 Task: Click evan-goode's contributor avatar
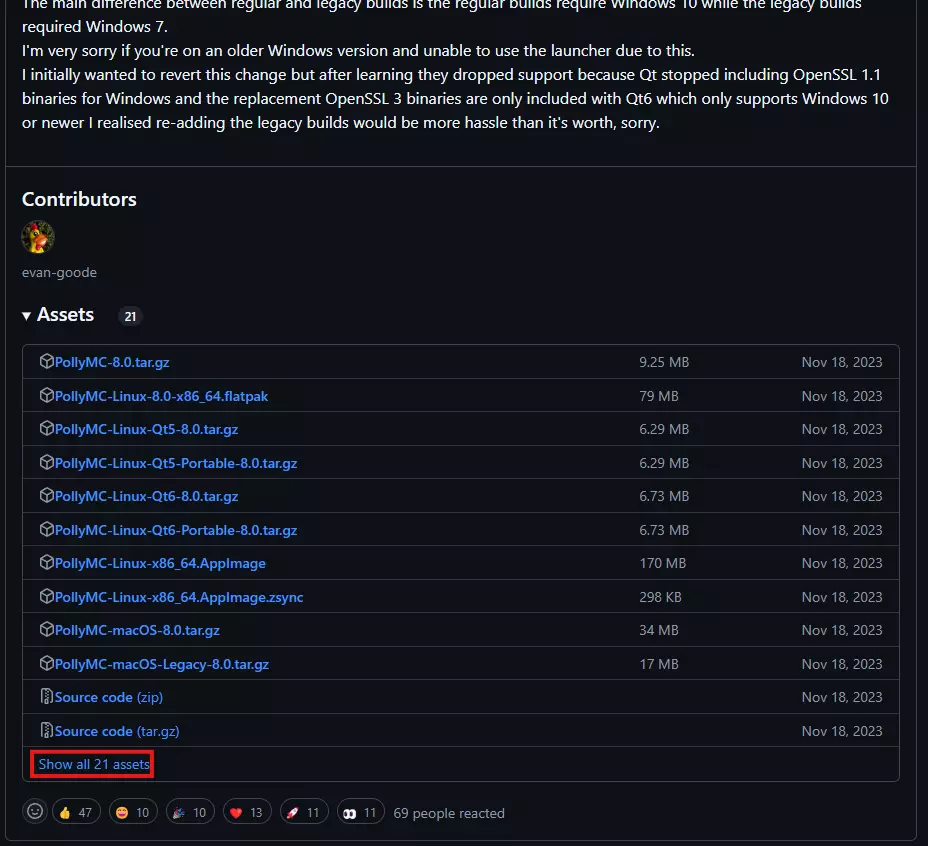38,238
